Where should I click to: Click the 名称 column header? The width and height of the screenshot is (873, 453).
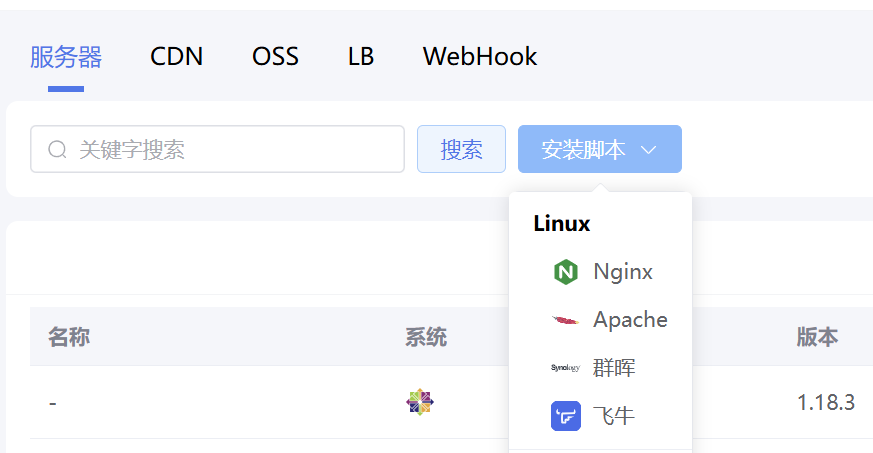69,337
